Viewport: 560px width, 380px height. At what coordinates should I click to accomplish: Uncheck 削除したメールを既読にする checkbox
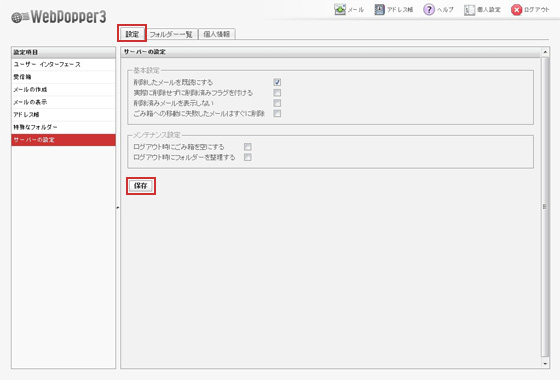point(277,82)
